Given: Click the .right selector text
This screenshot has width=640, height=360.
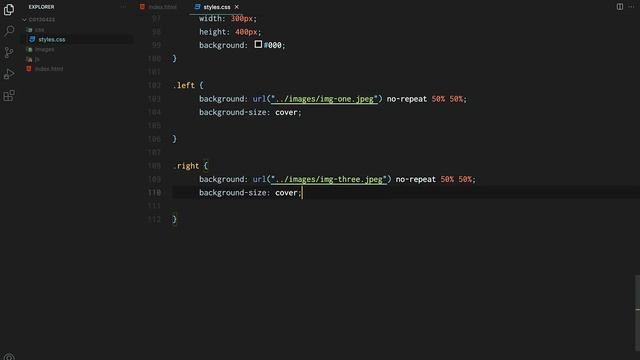Looking at the screenshot, I should [186, 166].
